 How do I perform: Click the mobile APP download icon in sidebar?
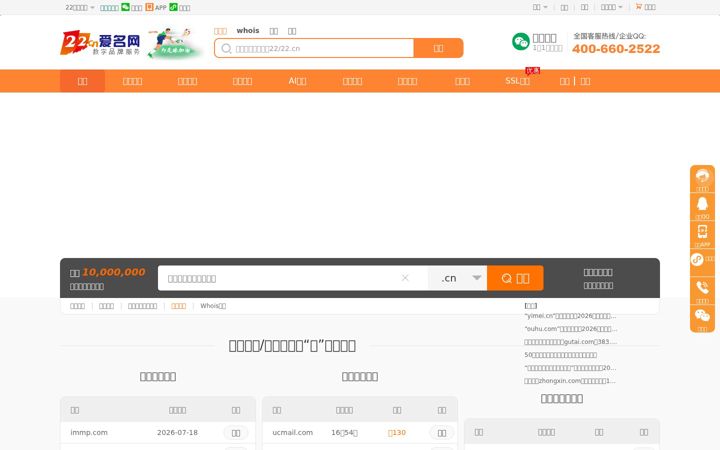click(702, 231)
